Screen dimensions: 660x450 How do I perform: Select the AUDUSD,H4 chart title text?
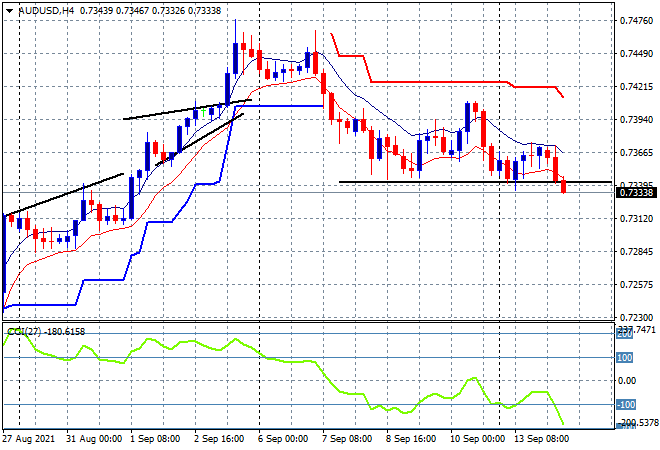46,11
